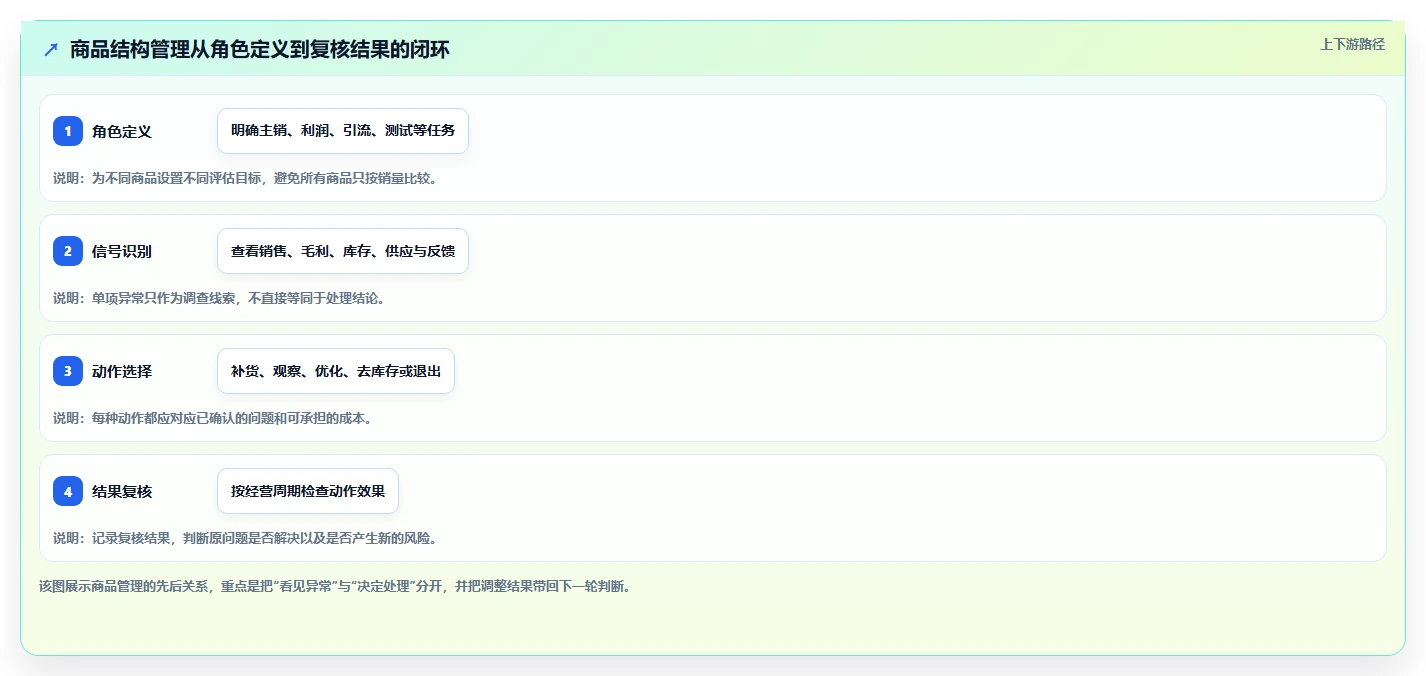The width and height of the screenshot is (1426, 676).
Task: Click the step 4 number badge
Action: 68,491
